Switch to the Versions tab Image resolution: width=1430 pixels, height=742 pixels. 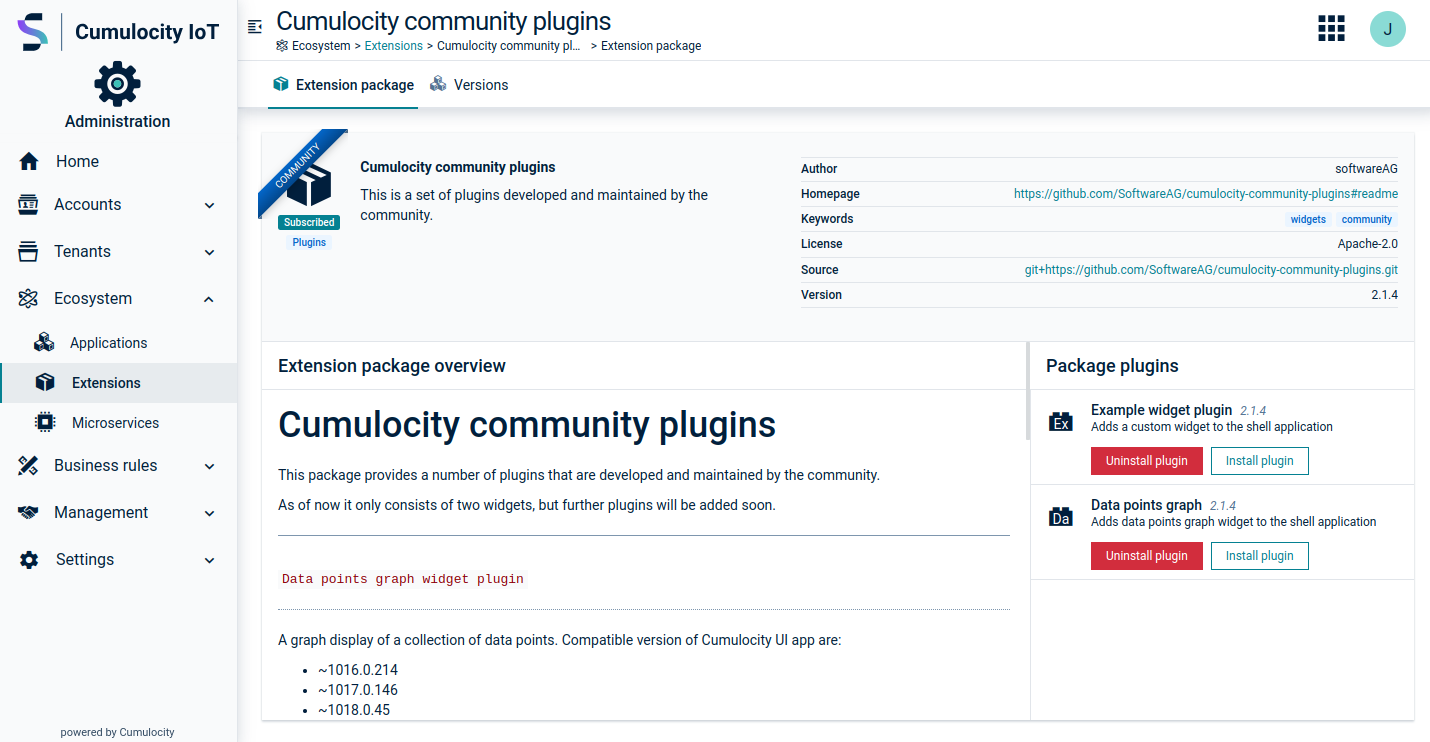469,85
